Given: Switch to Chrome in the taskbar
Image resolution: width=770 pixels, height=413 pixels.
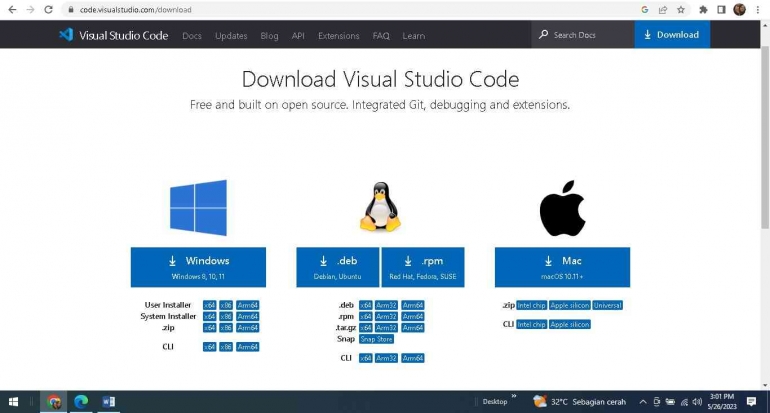Looking at the screenshot, I should [54, 402].
